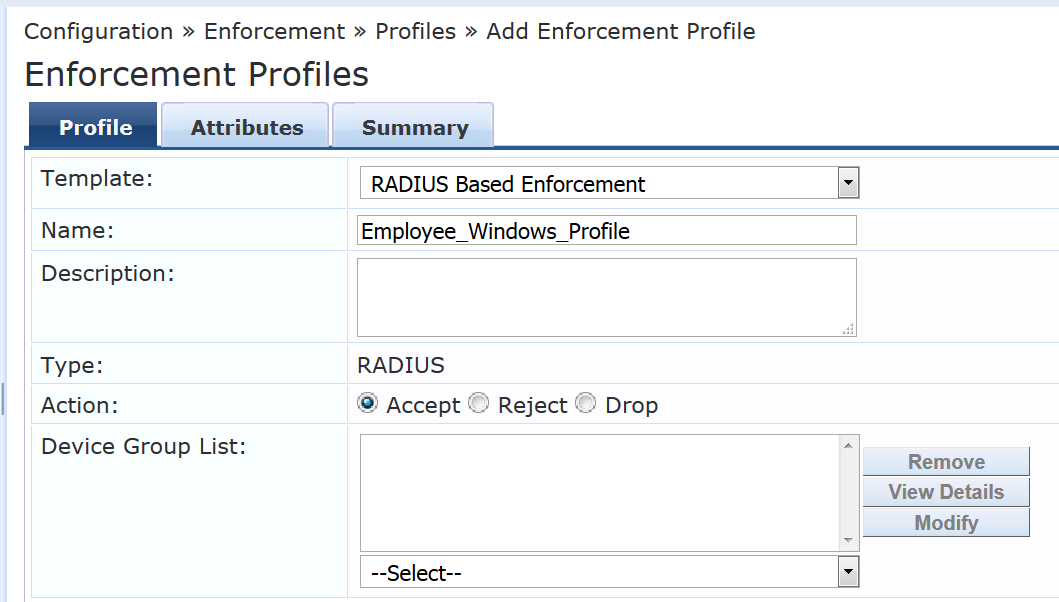
Task: Switch to the Summary tab
Action: coord(415,127)
